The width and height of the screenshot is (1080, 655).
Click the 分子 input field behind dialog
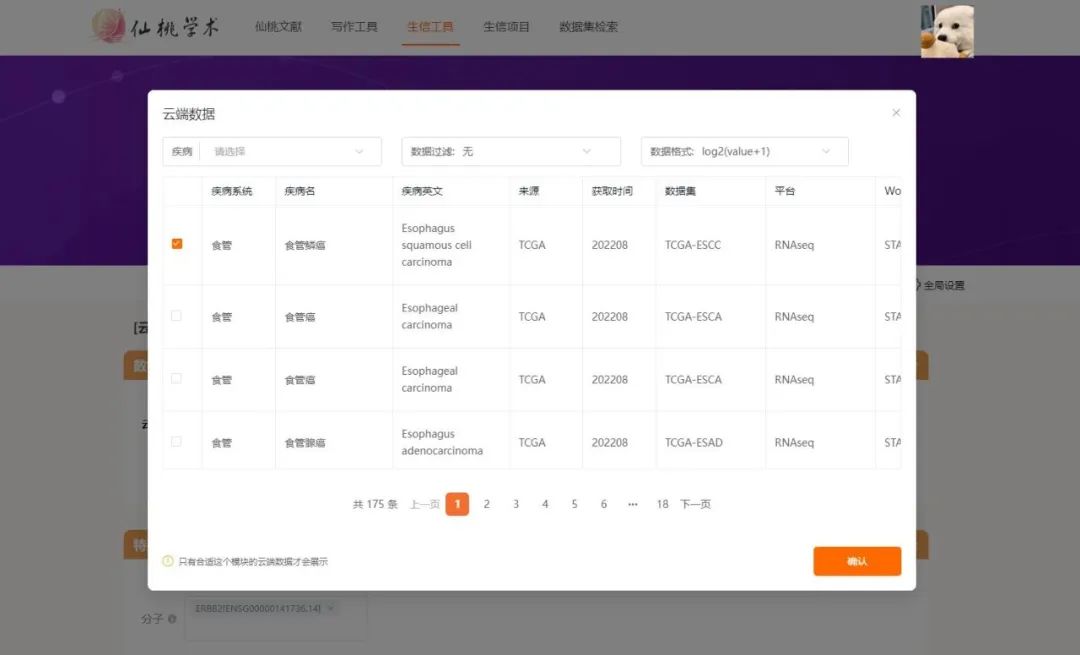[276, 617]
